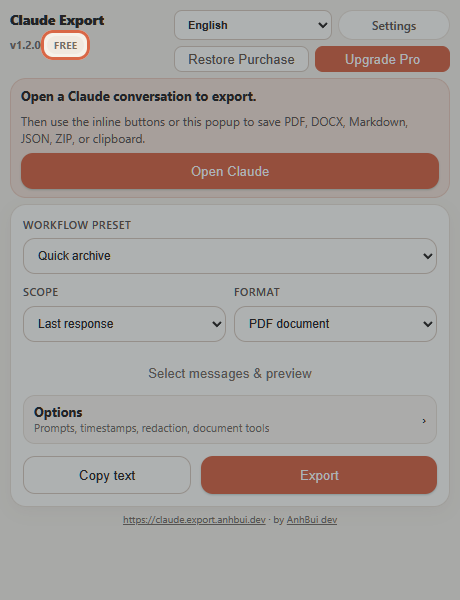Click the v1.2.0 version label
The width and height of the screenshot is (460, 600).
pos(25,45)
